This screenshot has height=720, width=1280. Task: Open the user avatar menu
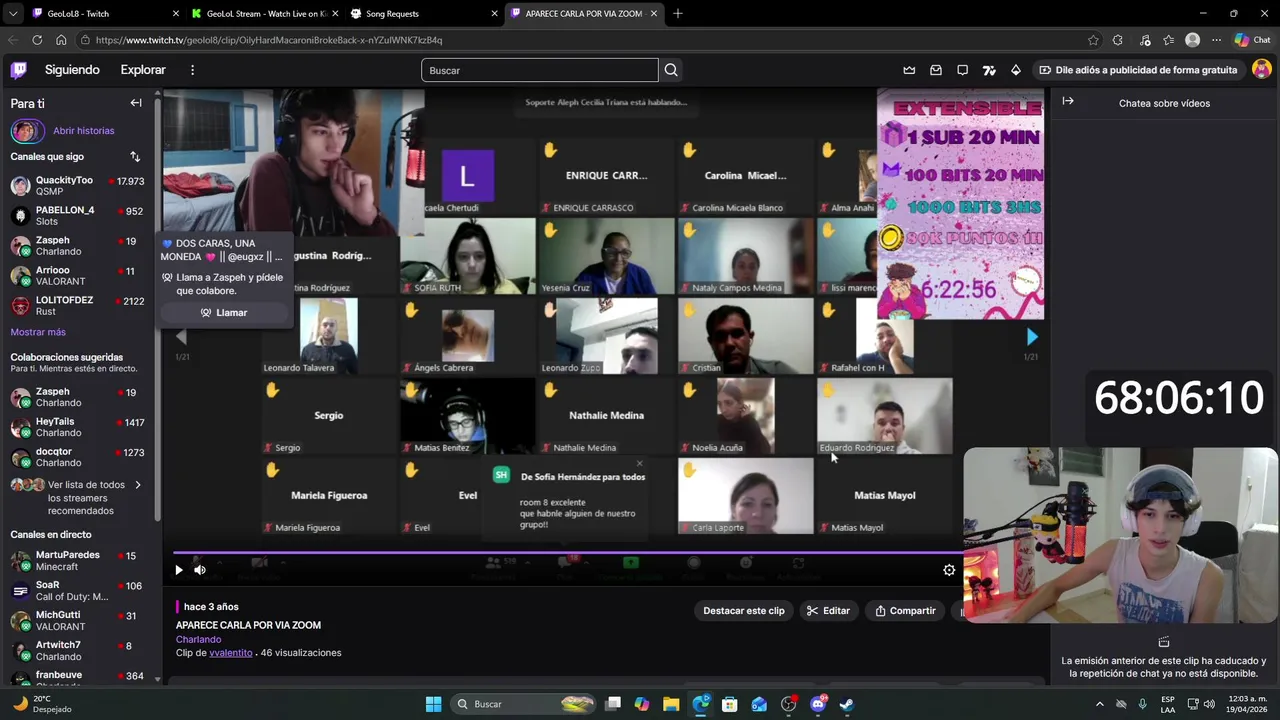[x=1262, y=70]
